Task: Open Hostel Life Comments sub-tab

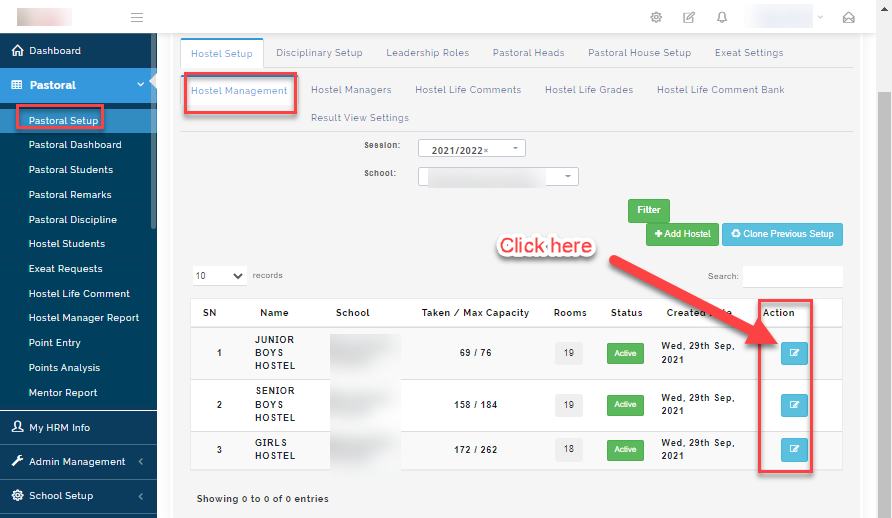Action: point(468,89)
